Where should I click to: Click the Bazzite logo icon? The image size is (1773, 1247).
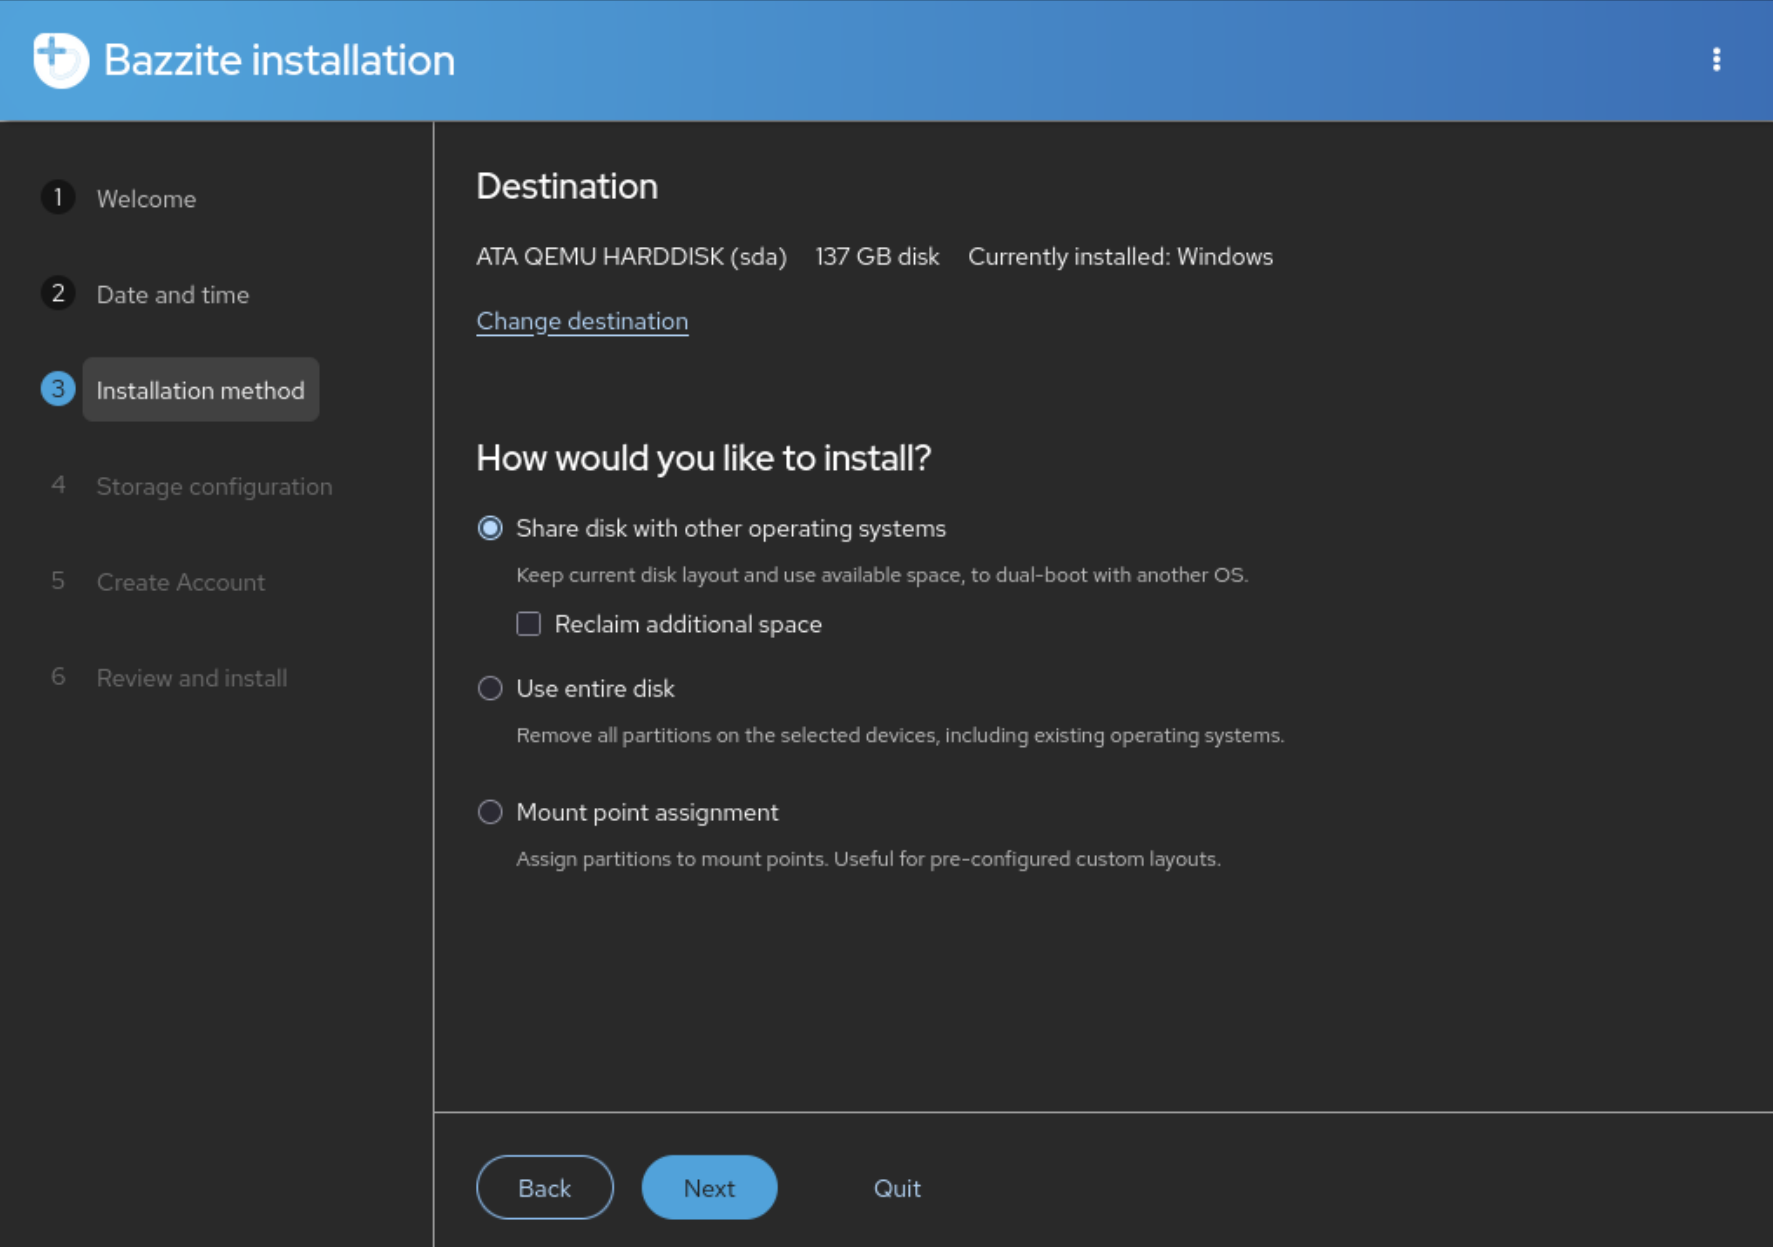60,60
